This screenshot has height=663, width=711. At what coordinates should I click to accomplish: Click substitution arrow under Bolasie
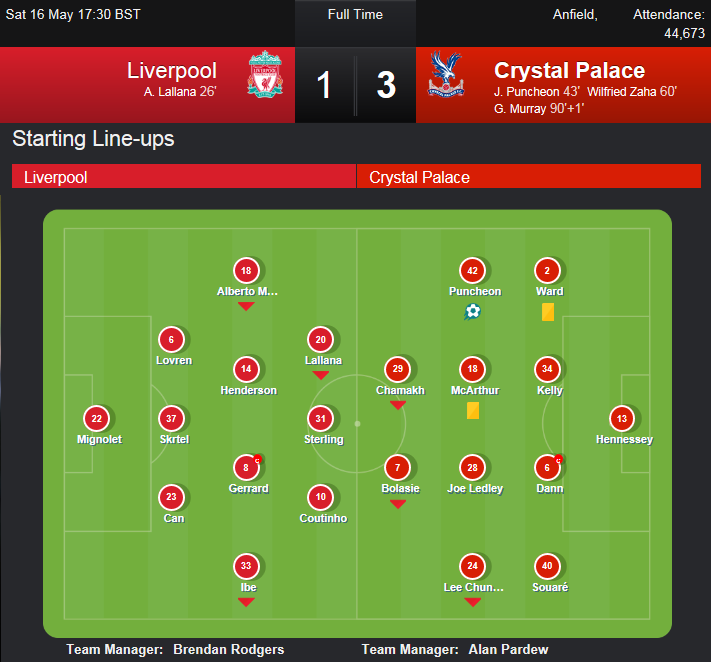click(398, 504)
